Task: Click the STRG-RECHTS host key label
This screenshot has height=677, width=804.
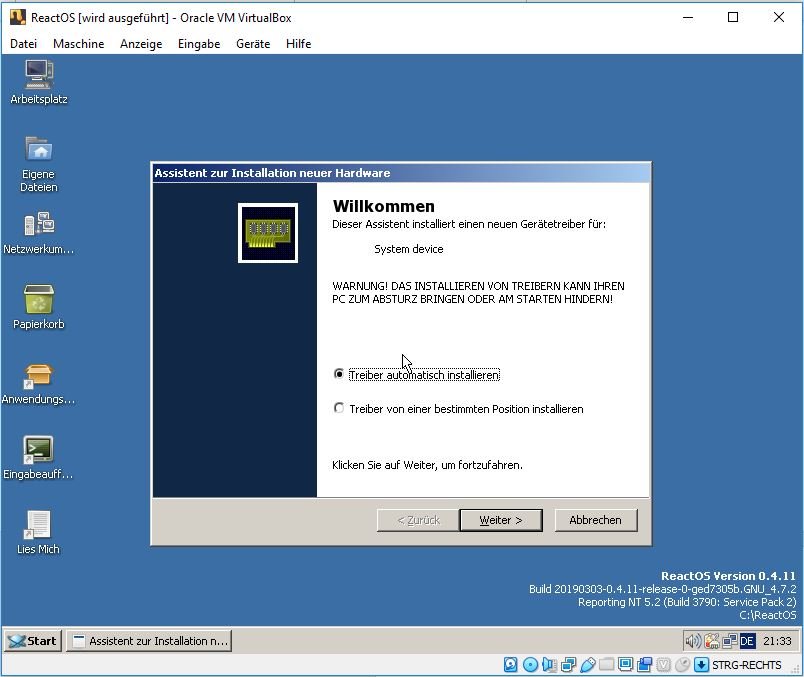Action: [747, 665]
